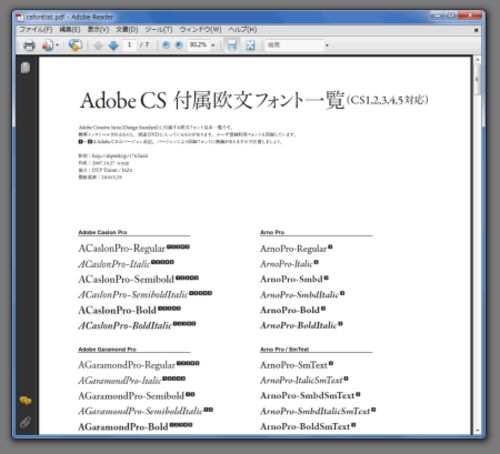Open the Comments panel icon in sidebar
Screen dimensions: 500x454
(25, 400)
